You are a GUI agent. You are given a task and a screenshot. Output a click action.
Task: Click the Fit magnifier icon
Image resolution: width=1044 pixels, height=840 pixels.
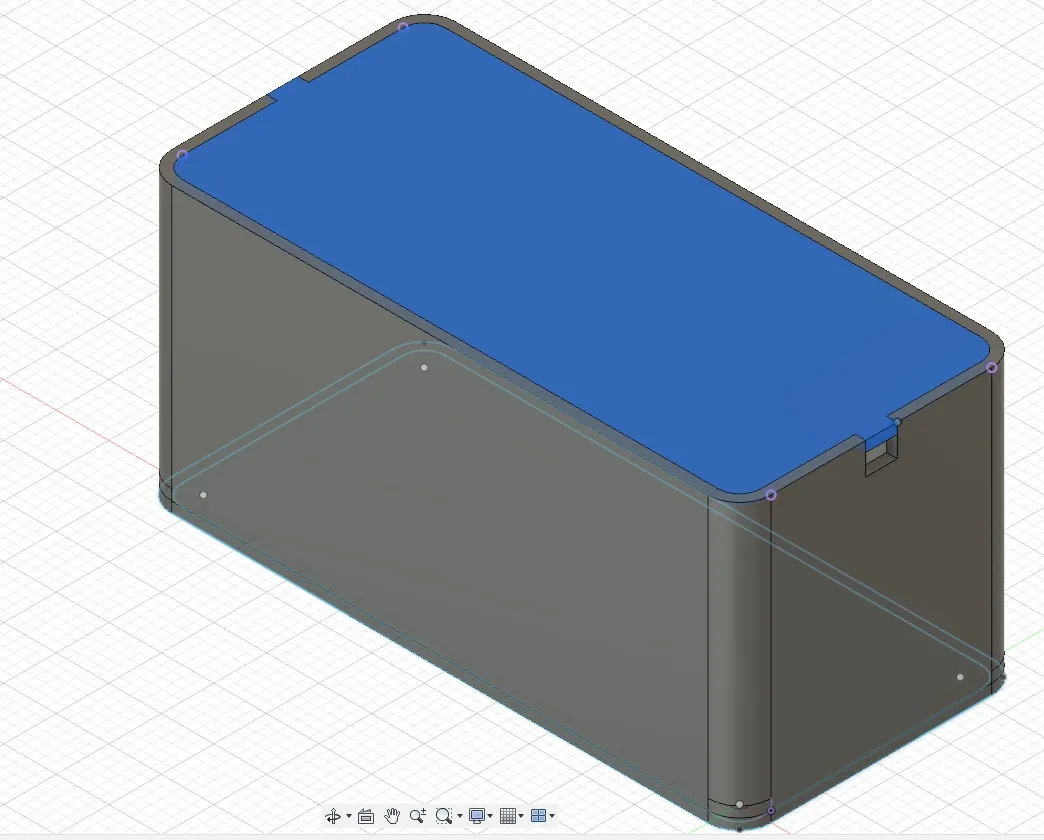[444, 816]
